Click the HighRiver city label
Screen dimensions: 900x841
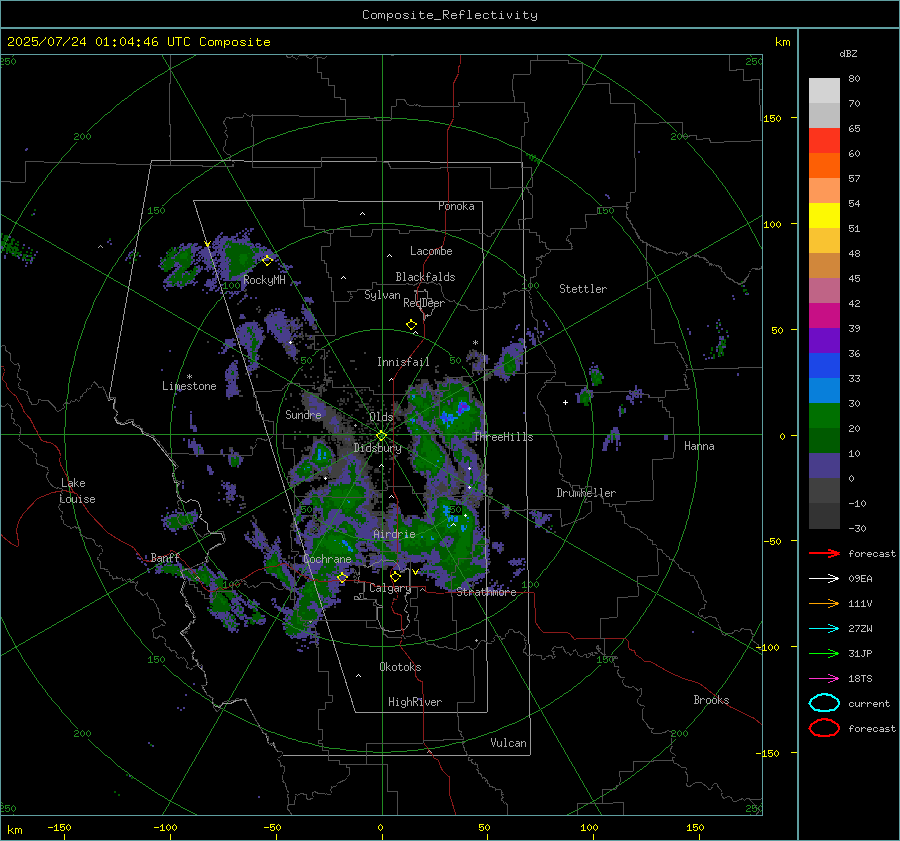pyautogui.click(x=415, y=702)
